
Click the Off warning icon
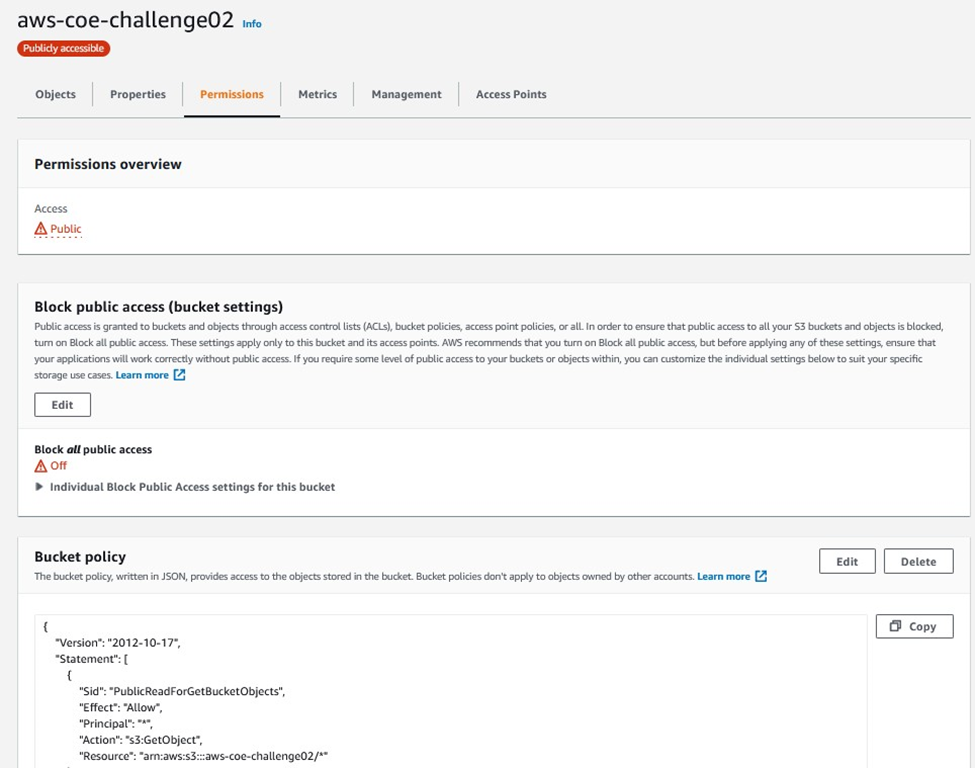(x=41, y=466)
